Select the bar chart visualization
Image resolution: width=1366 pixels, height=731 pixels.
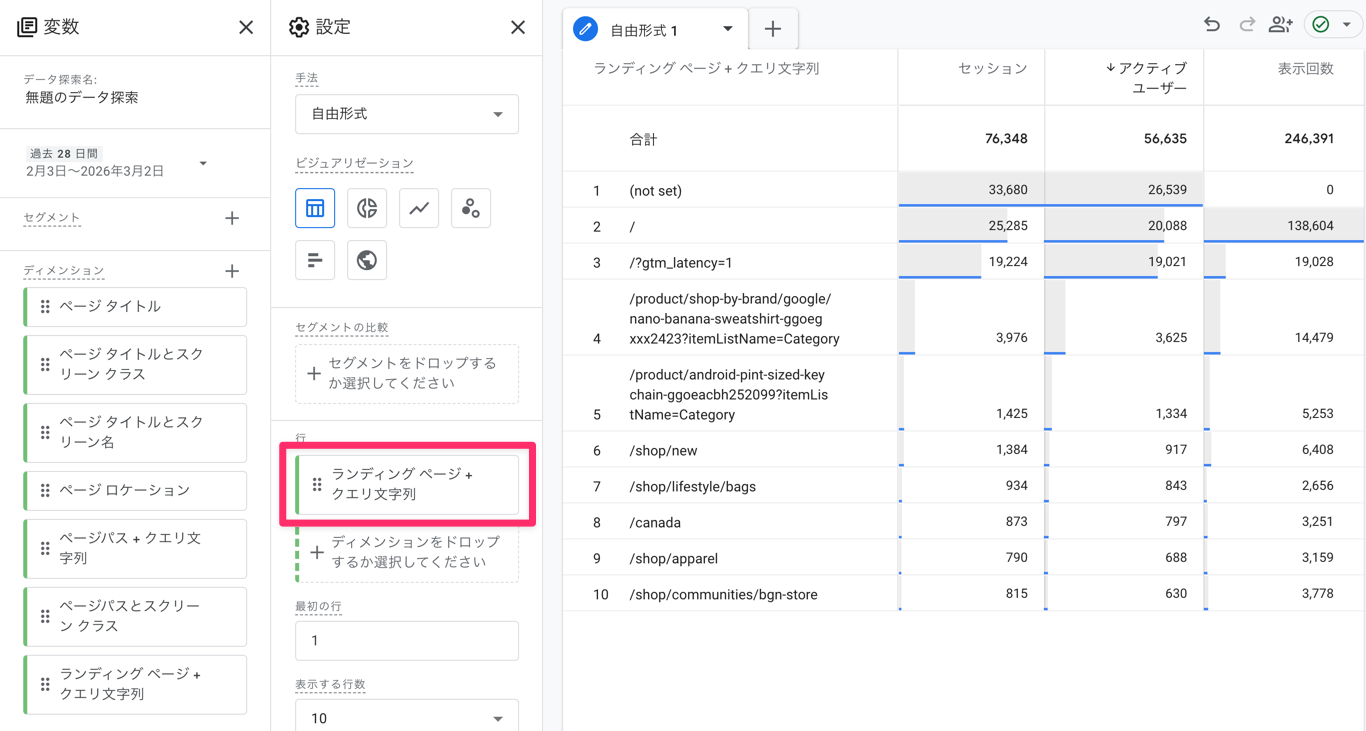(315, 260)
